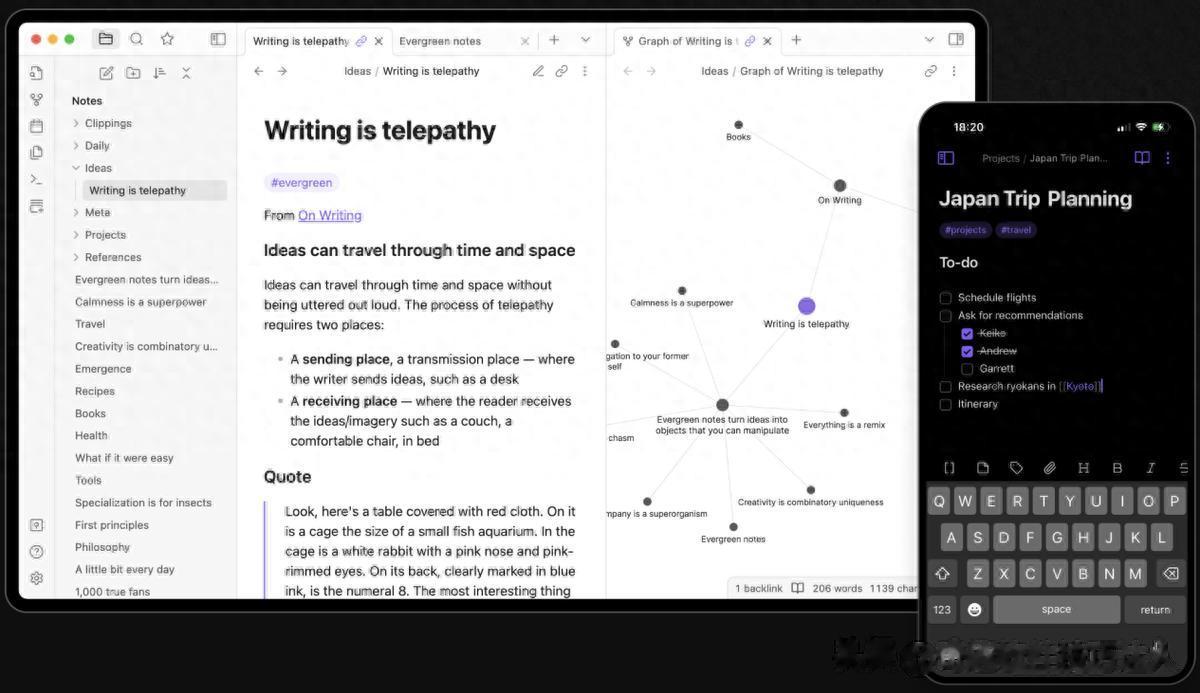The image size is (1200, 693).
Task: Change sort order in the file explorer
Action: click(x=159, y=73)
